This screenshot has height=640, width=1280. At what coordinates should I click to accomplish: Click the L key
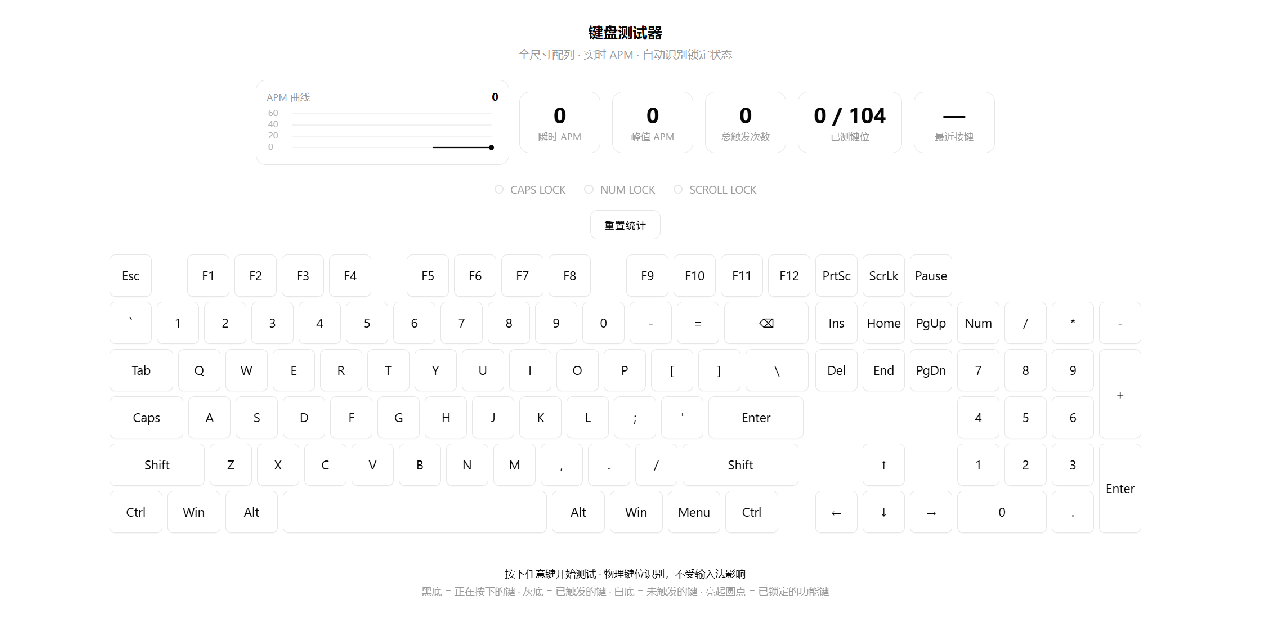588,418
